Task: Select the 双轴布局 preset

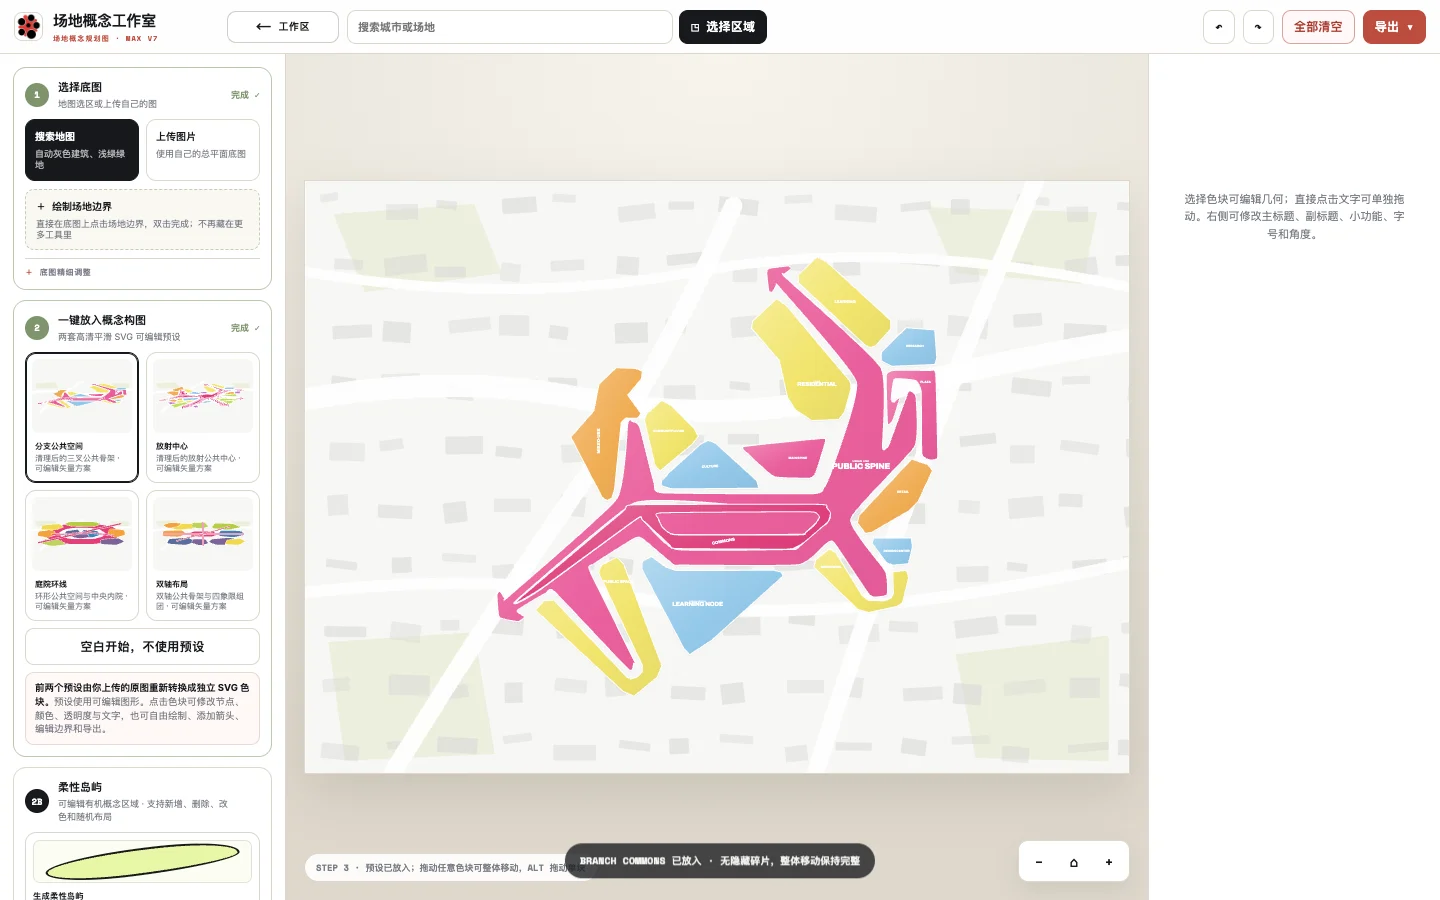Action: pos(203,555)
